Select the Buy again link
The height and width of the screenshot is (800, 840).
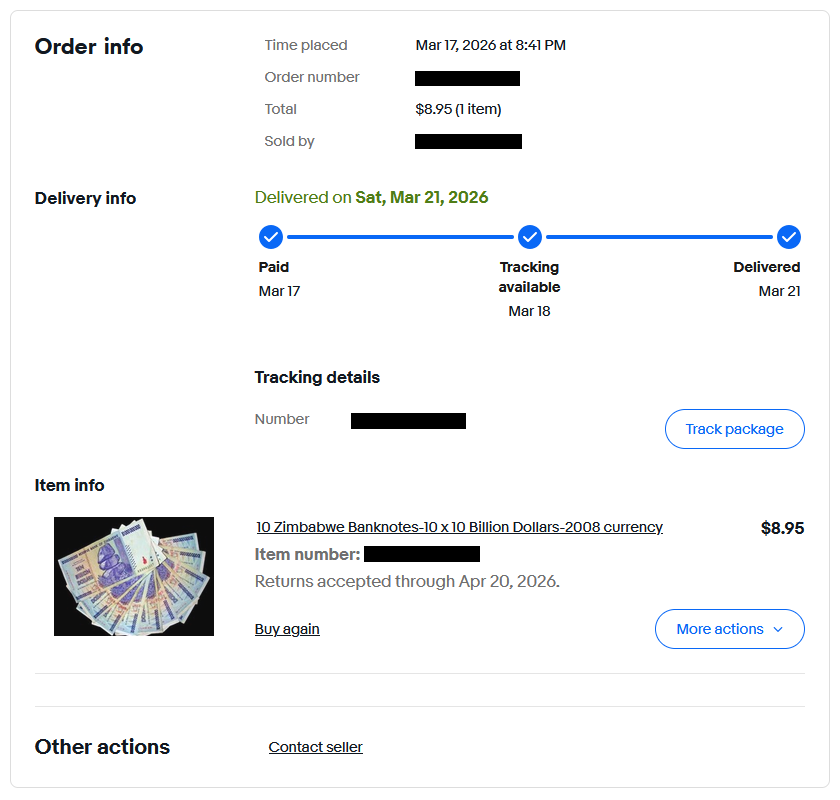click(x=287, y=629)
